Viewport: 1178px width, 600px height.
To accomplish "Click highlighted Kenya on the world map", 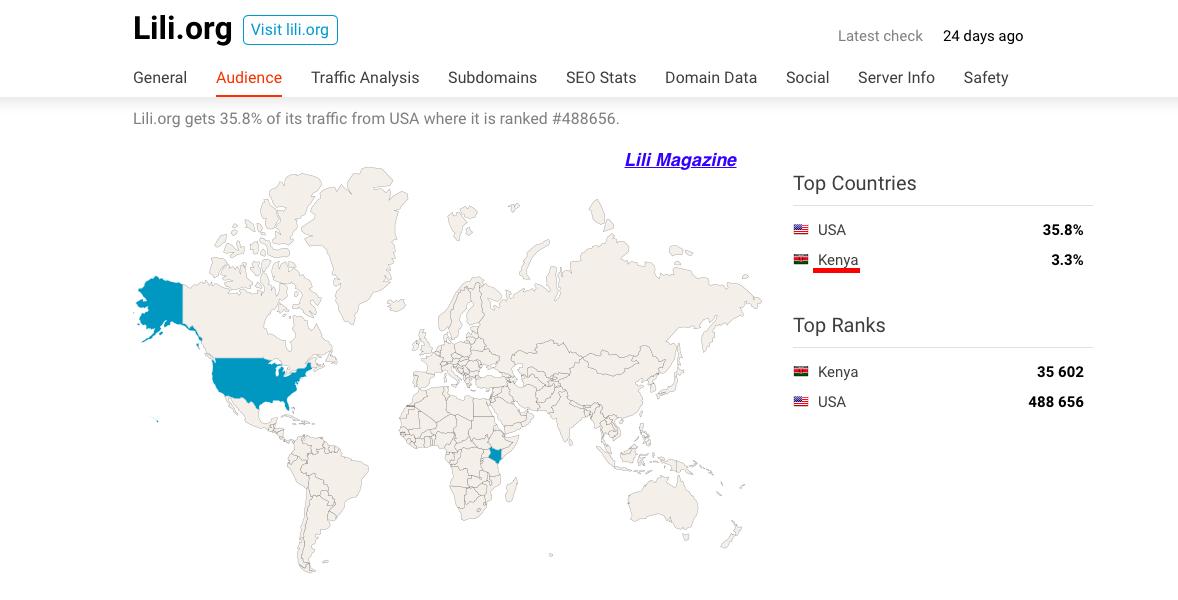I will click(x=495, y=454).
